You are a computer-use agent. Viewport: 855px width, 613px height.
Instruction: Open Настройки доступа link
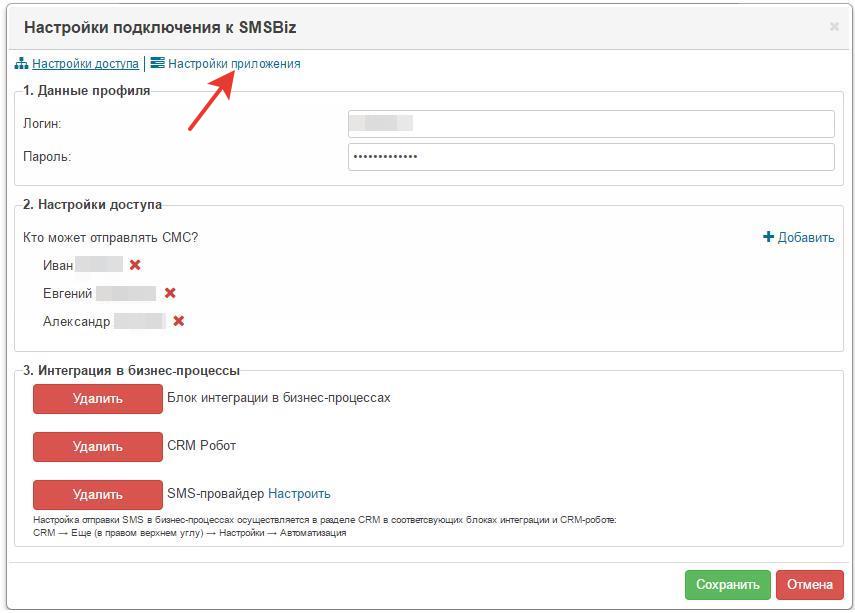tap(86, 64)
